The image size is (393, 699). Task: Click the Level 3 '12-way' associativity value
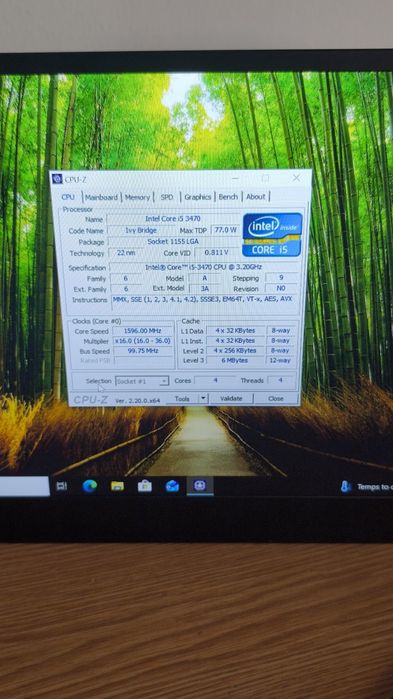[x=281, y=361]
